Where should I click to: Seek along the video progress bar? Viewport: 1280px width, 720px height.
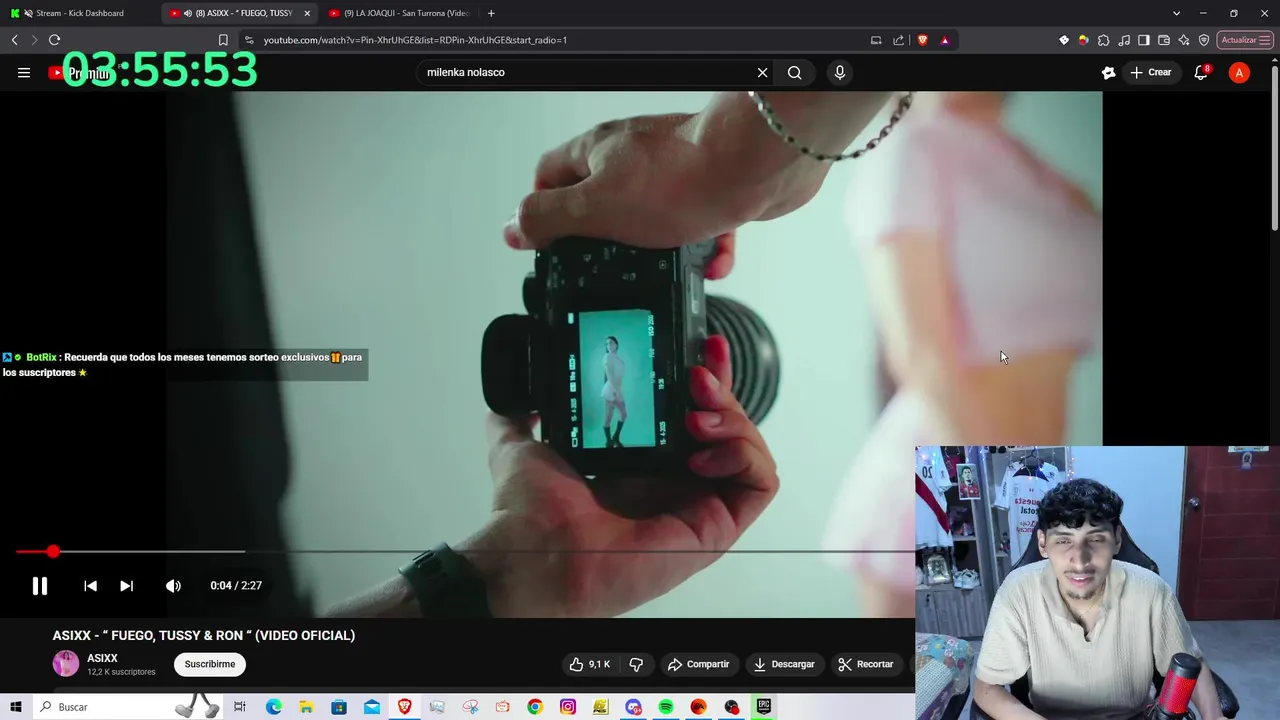pos(465,551)
